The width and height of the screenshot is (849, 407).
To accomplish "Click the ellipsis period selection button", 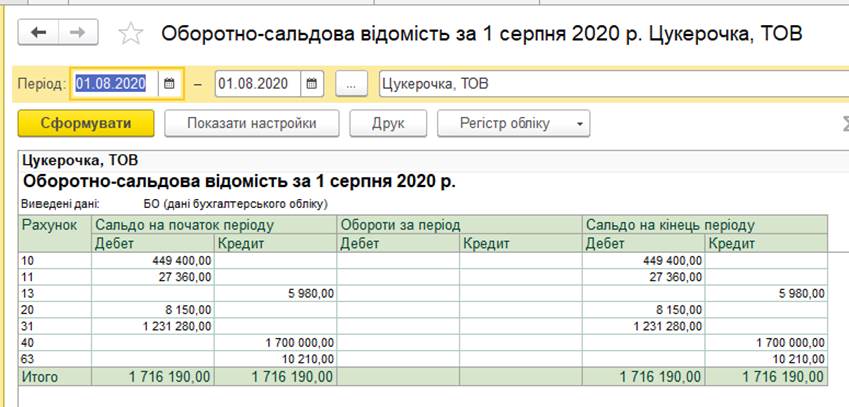I will coord(351,84).
